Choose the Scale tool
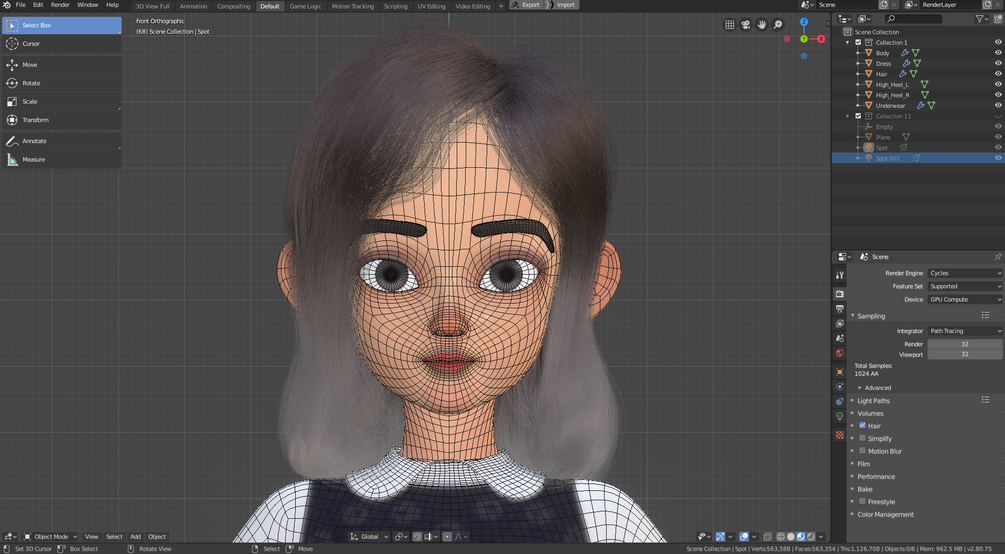Screen dimensions: 1005x554 62,101
